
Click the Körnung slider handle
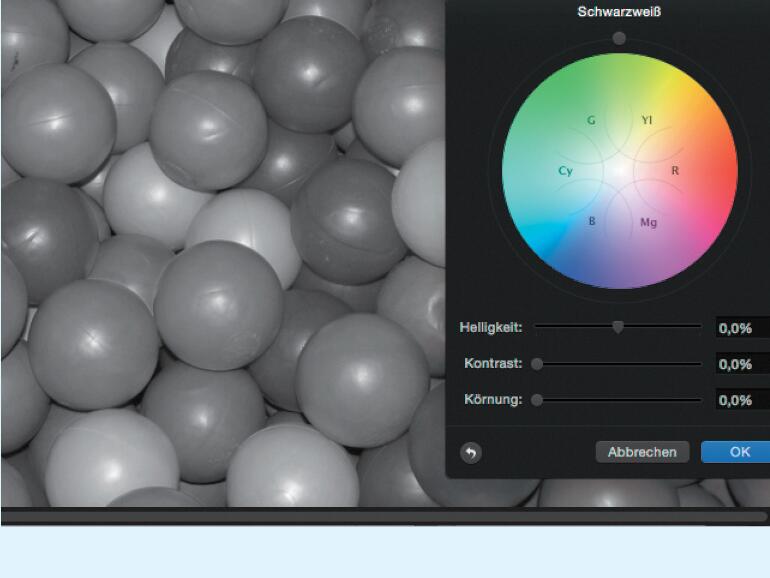(537, 400)
